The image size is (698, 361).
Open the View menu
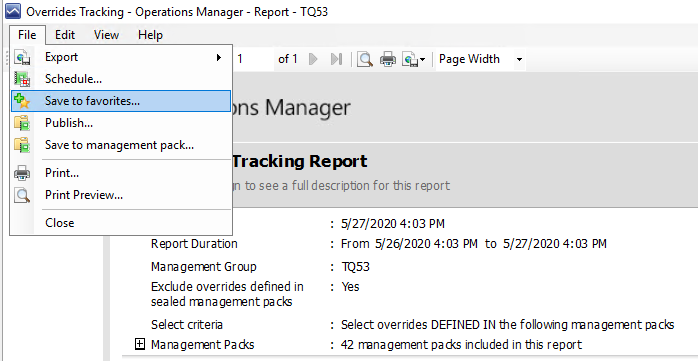pos(106,35)
